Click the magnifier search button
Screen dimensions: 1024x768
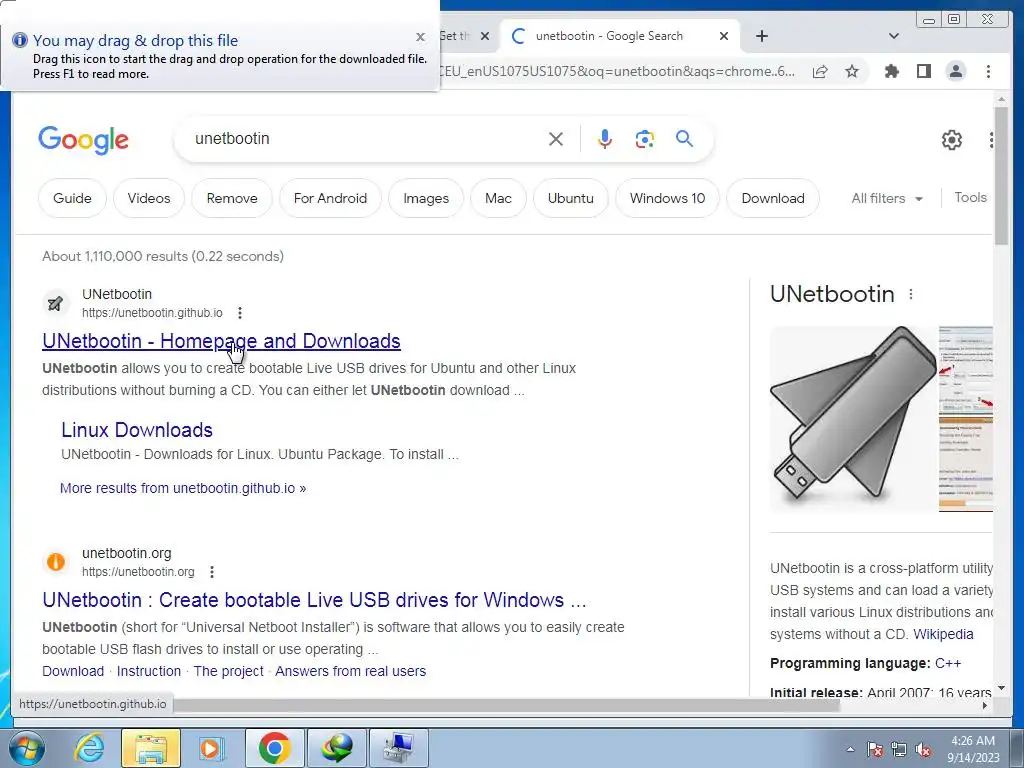click(x=684, y=138)
